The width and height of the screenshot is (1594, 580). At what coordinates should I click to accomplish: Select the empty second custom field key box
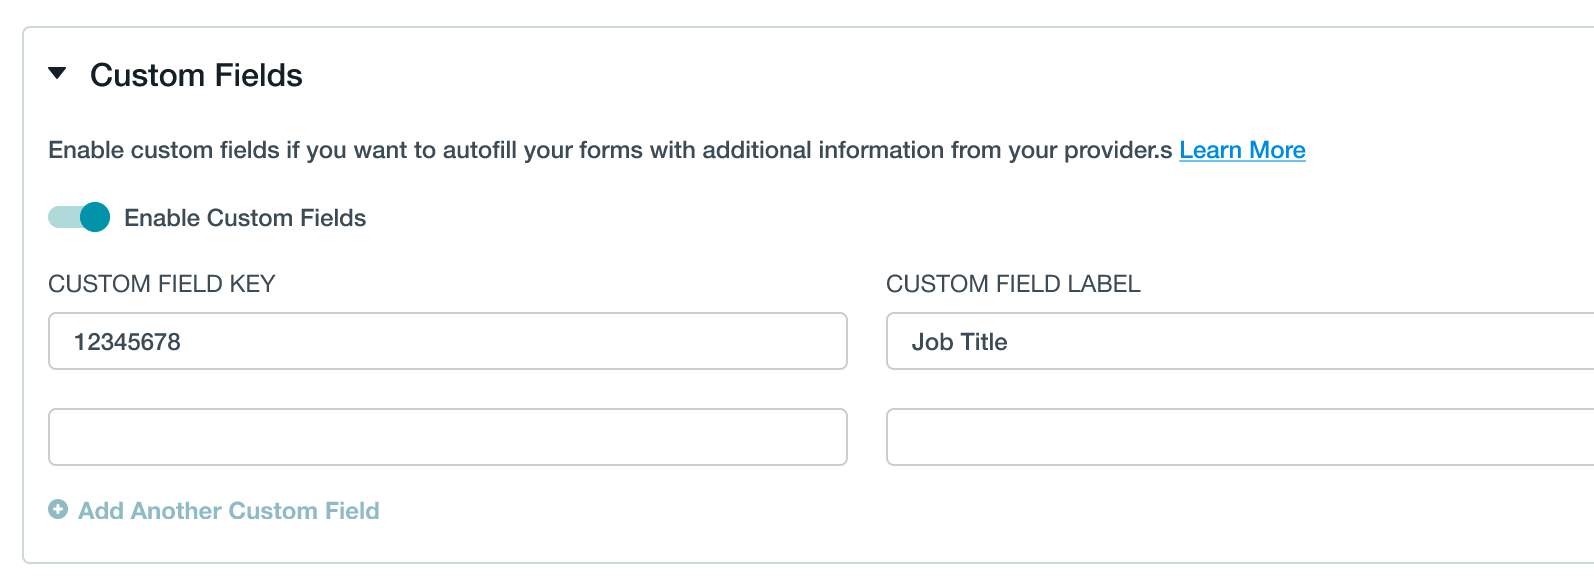pyautogui.click(x=447, y=437)
